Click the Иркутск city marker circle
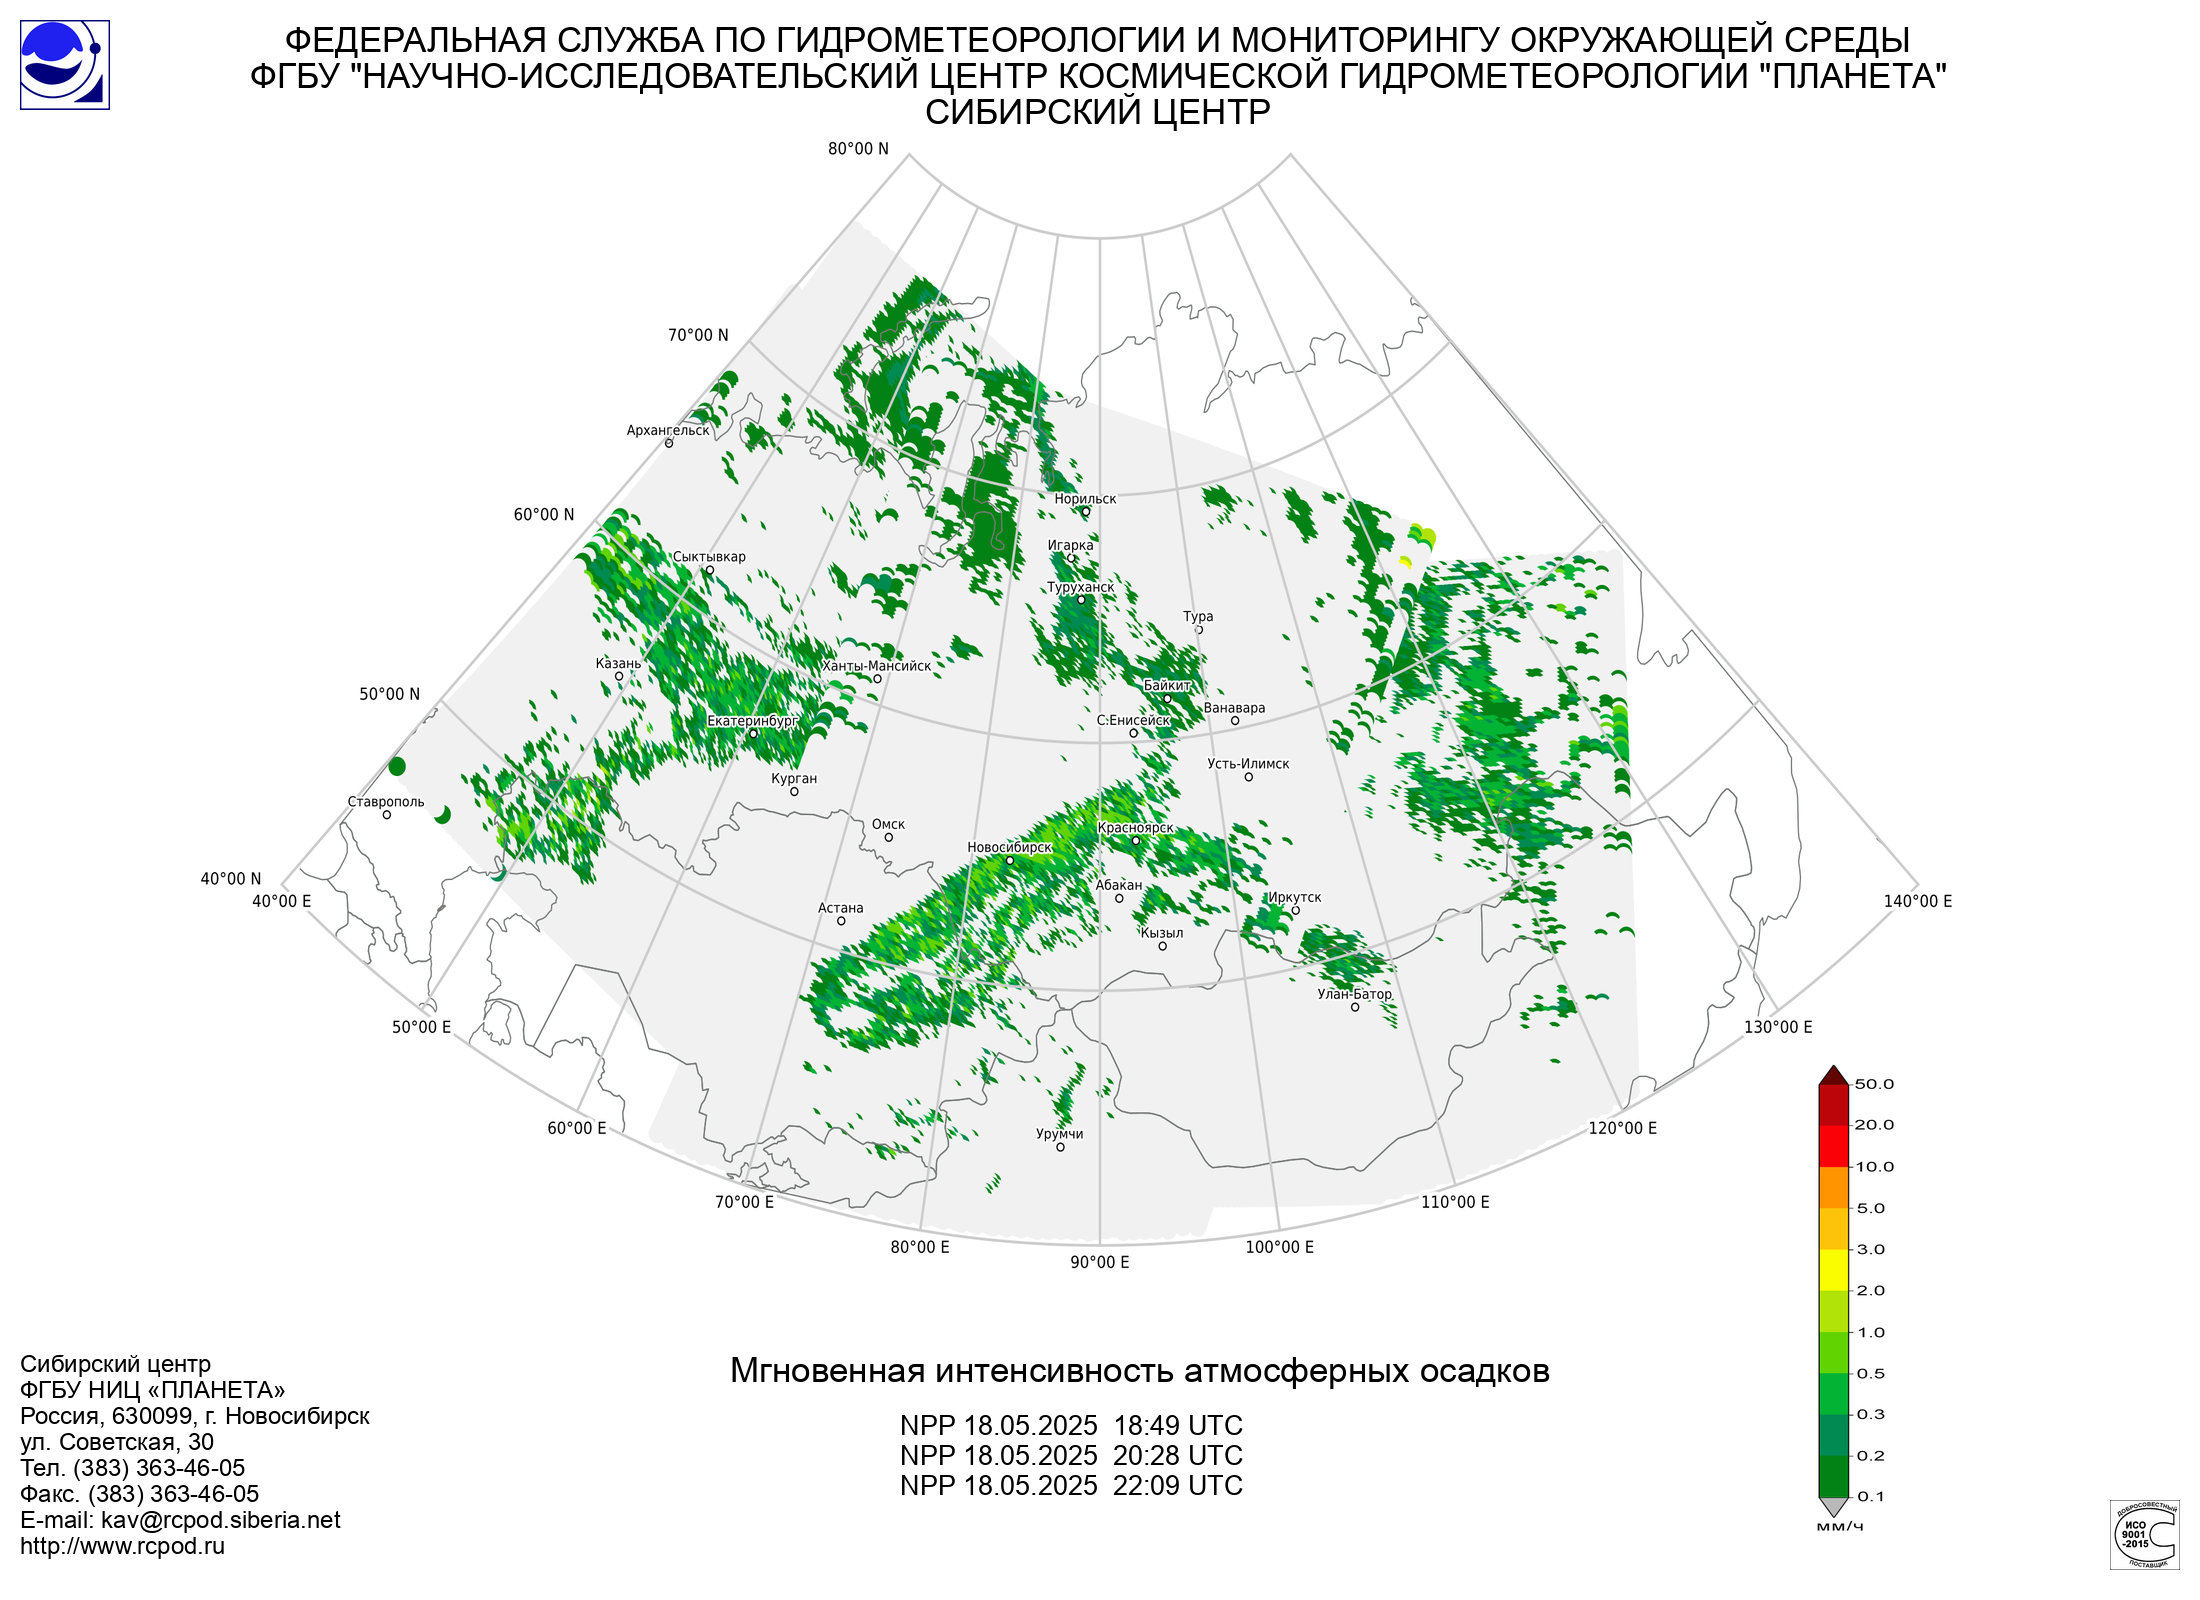 coord(1295,910)
